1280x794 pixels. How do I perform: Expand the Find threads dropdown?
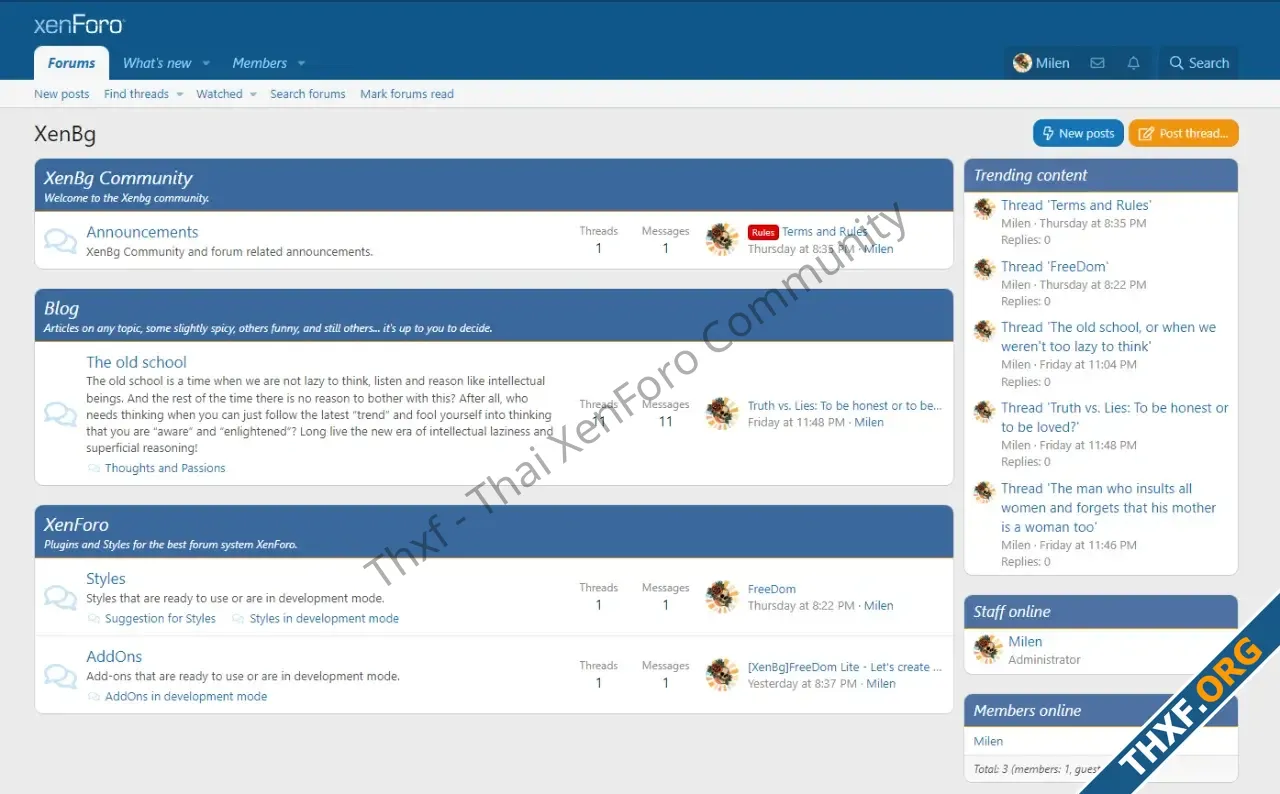pos(180,94)
